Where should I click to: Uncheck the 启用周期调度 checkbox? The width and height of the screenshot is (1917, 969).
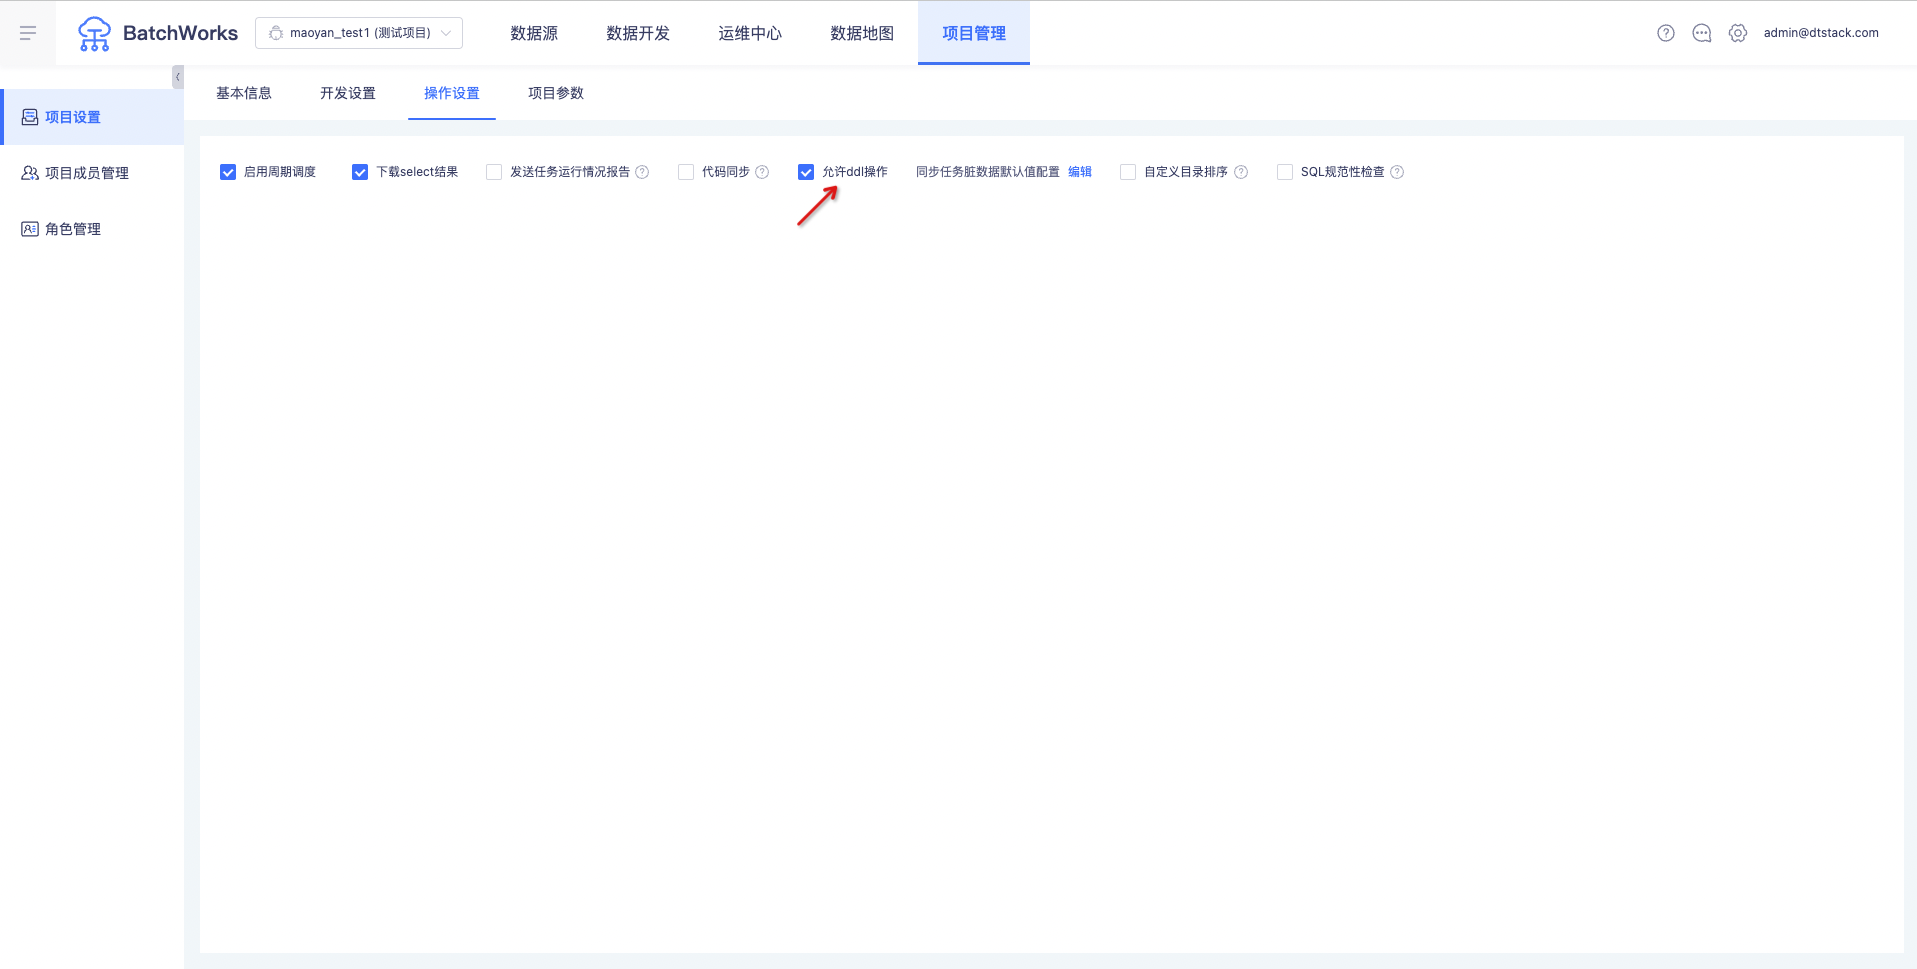pos(228,172)
